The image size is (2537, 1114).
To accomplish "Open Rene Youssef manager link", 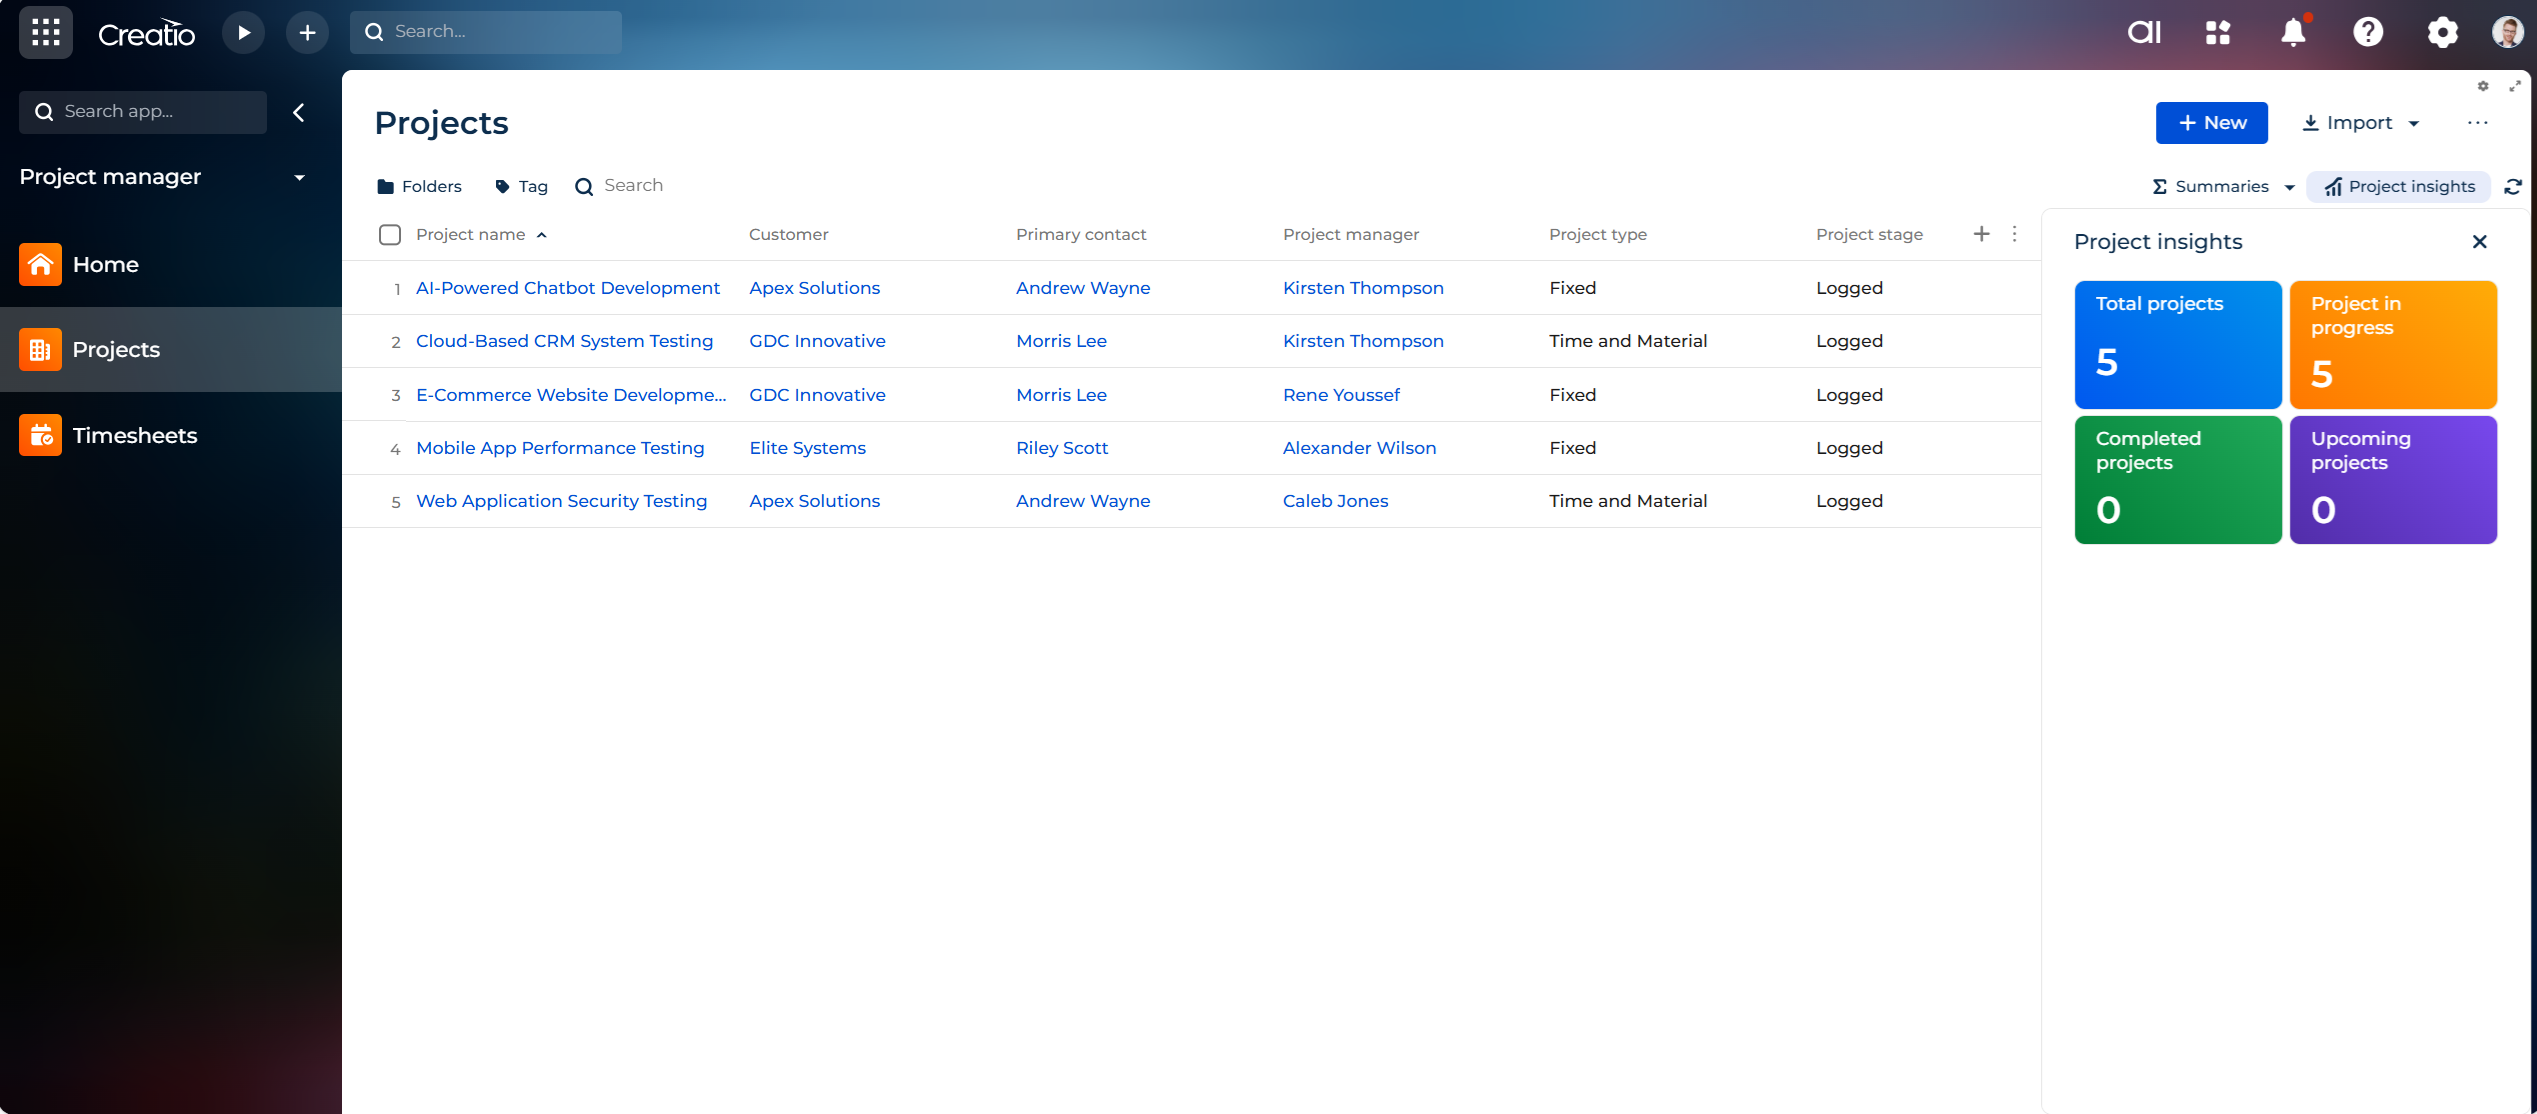I will point(1341,395).
